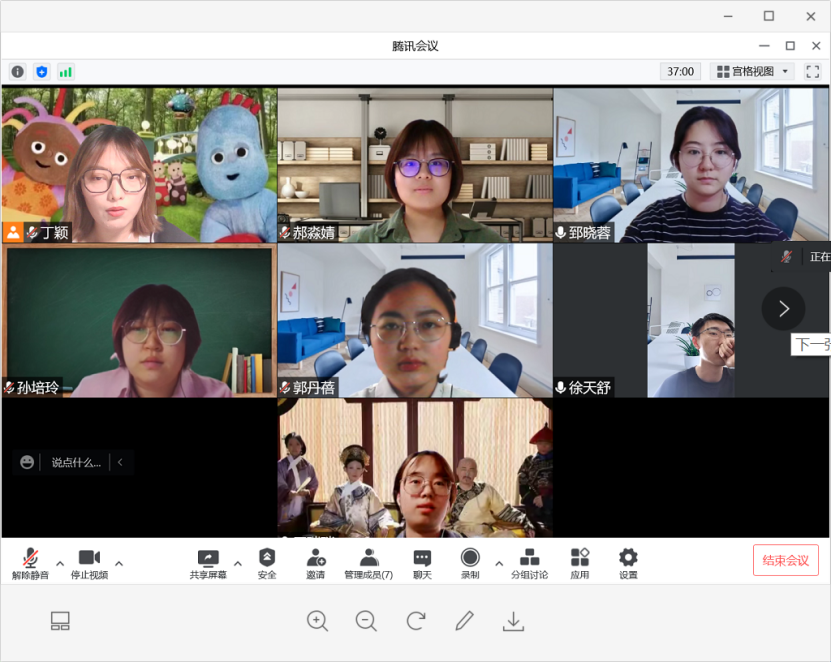
Task: Open the 共享屏幕 screen share icon
Action: tap(208, 563)
